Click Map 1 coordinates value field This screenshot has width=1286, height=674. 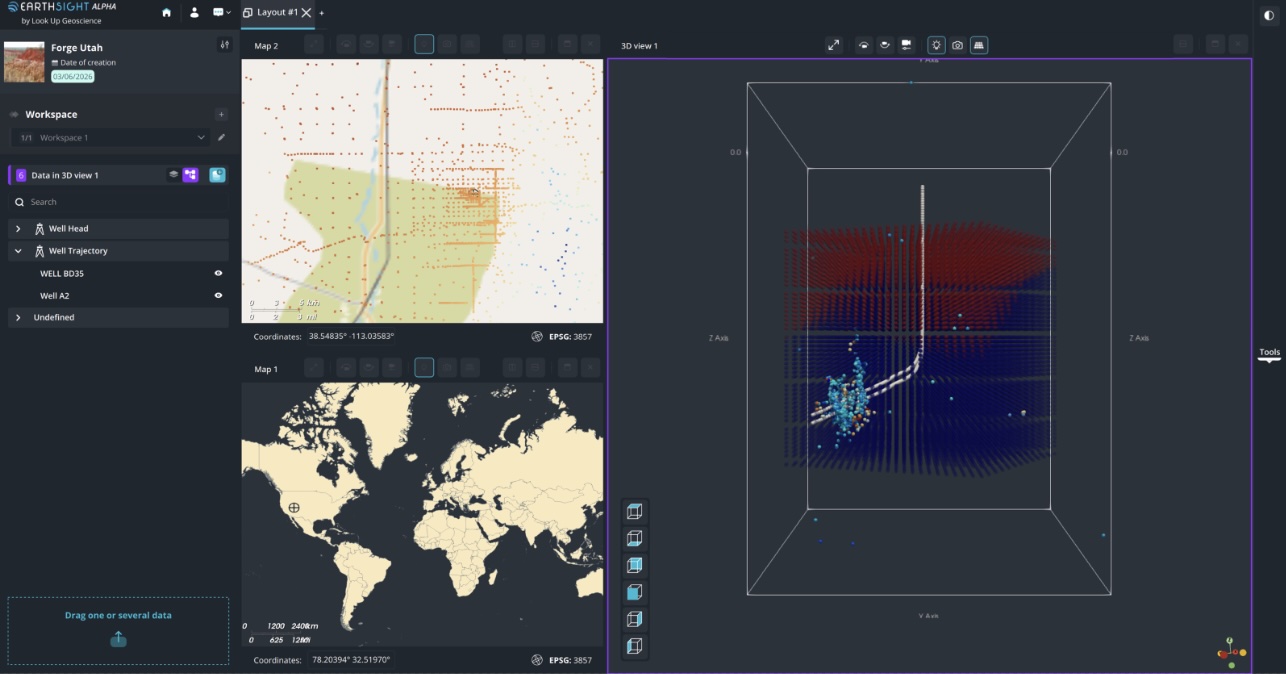351,660
